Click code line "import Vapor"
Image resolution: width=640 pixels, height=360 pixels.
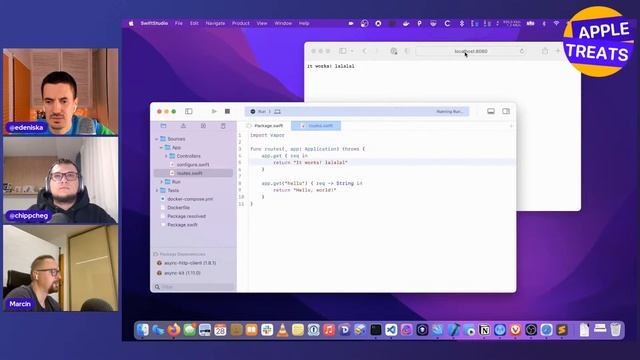[267, 135]
